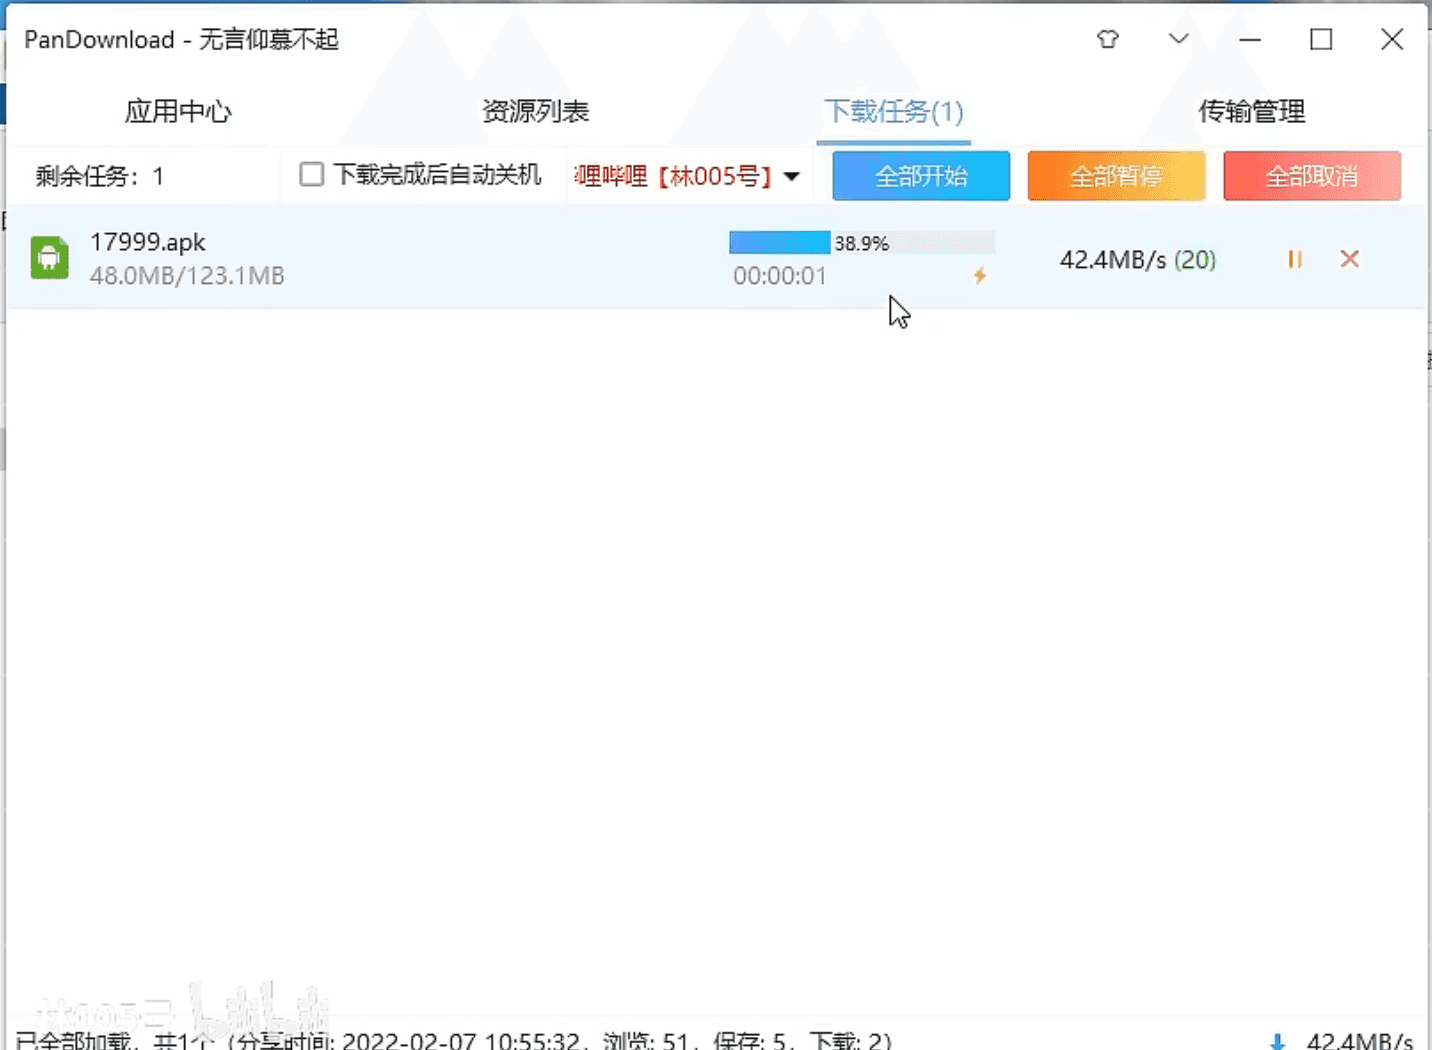Viewport: 1432px width, 1050px height.
Task: Click the status bar 42.4MB/s speed
Action: 1359,1041
